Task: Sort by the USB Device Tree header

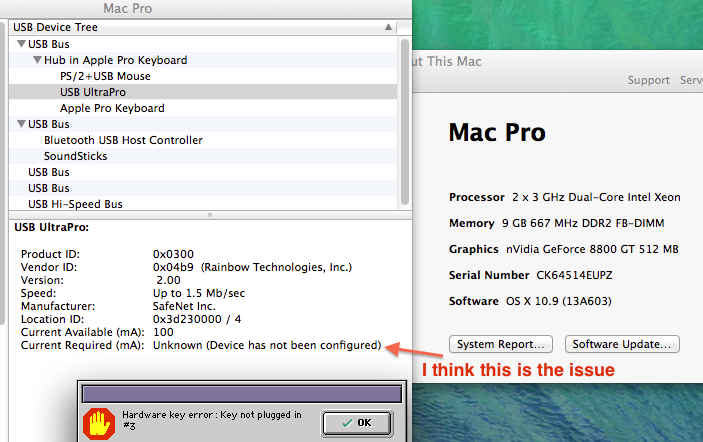Action: tap(203, 27)
